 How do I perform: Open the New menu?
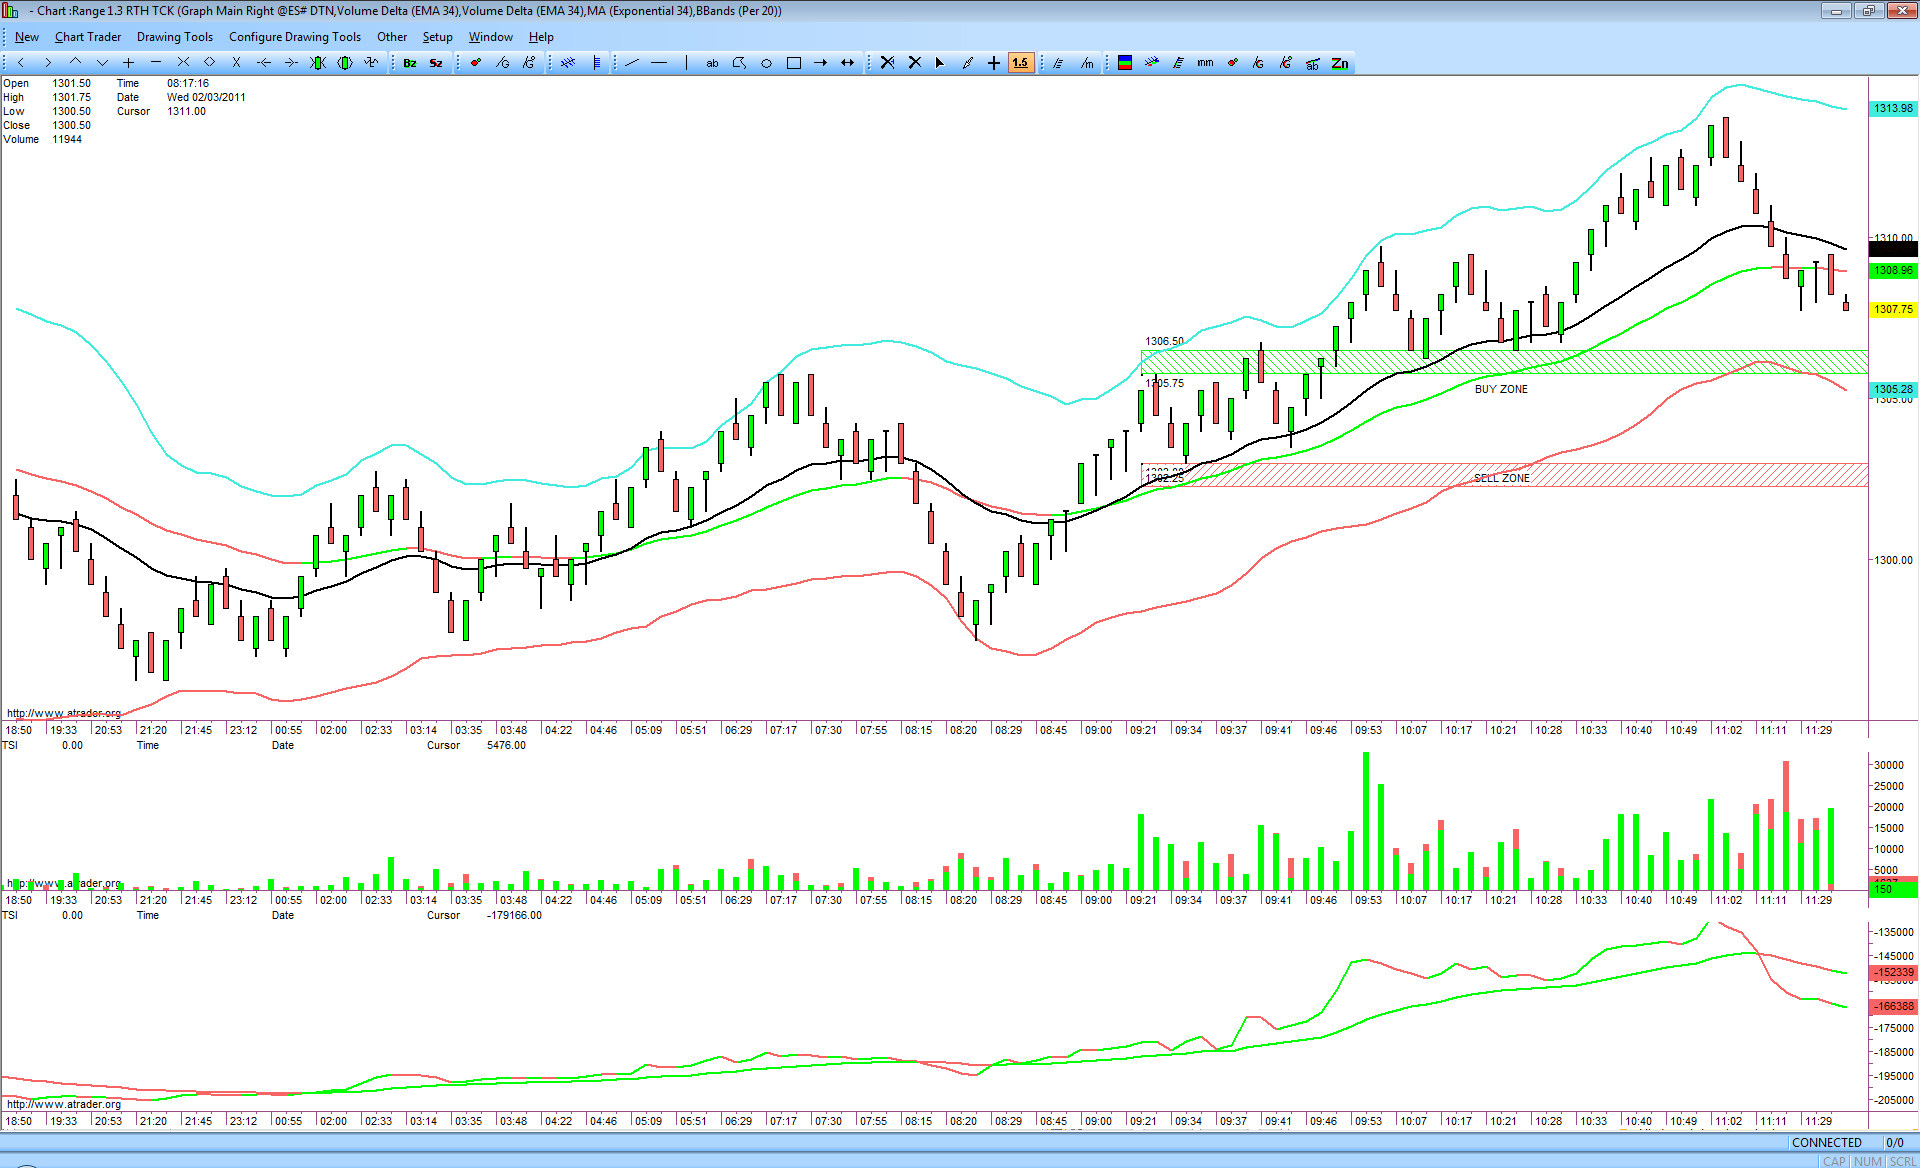pyautogui.click(x=27, y=37)
